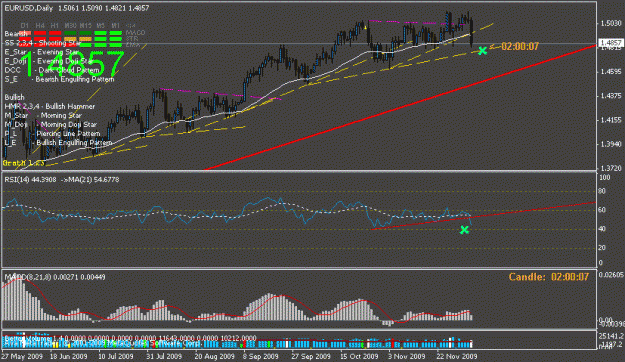Click the MACD row label in signal grid
This screenshot has width=625, height=362.
[135, 33]
